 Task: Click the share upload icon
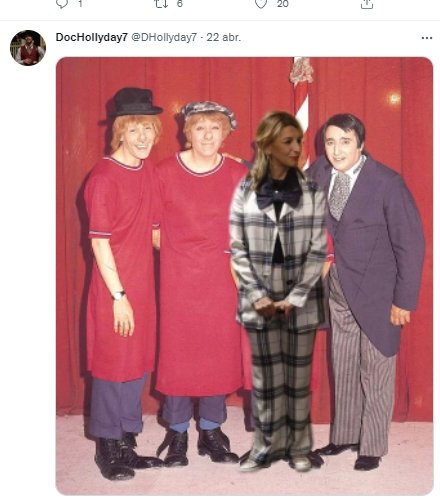pyautogui.click(x=367, y=3)
